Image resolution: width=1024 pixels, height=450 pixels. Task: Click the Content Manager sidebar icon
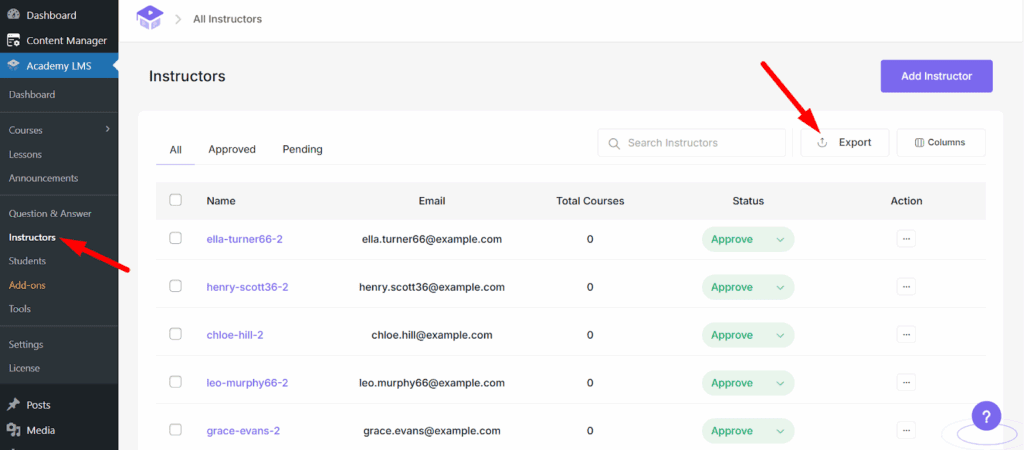click(x=14, y=40)
